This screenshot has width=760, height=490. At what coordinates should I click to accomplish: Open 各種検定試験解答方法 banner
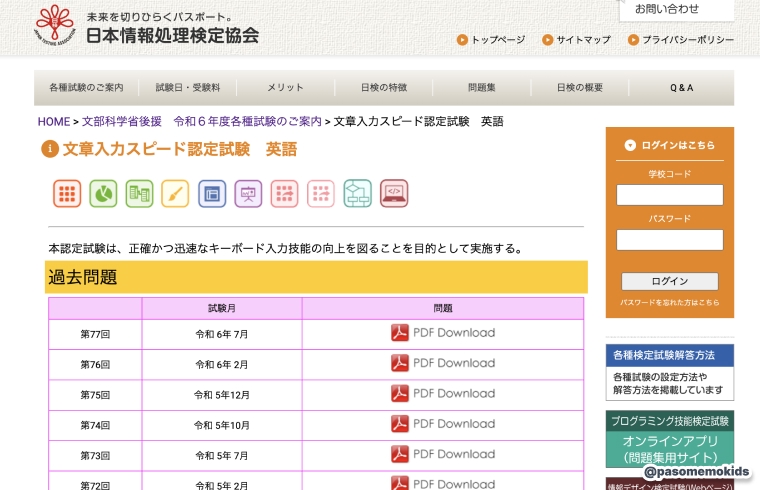click(x=670, y=372)
